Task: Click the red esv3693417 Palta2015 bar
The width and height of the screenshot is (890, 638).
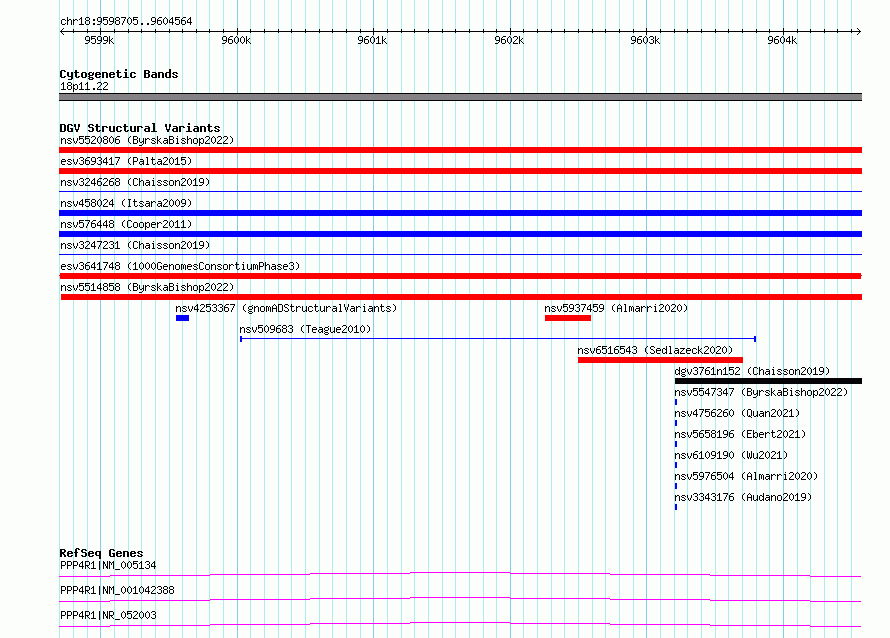Action: click(460, 171)
